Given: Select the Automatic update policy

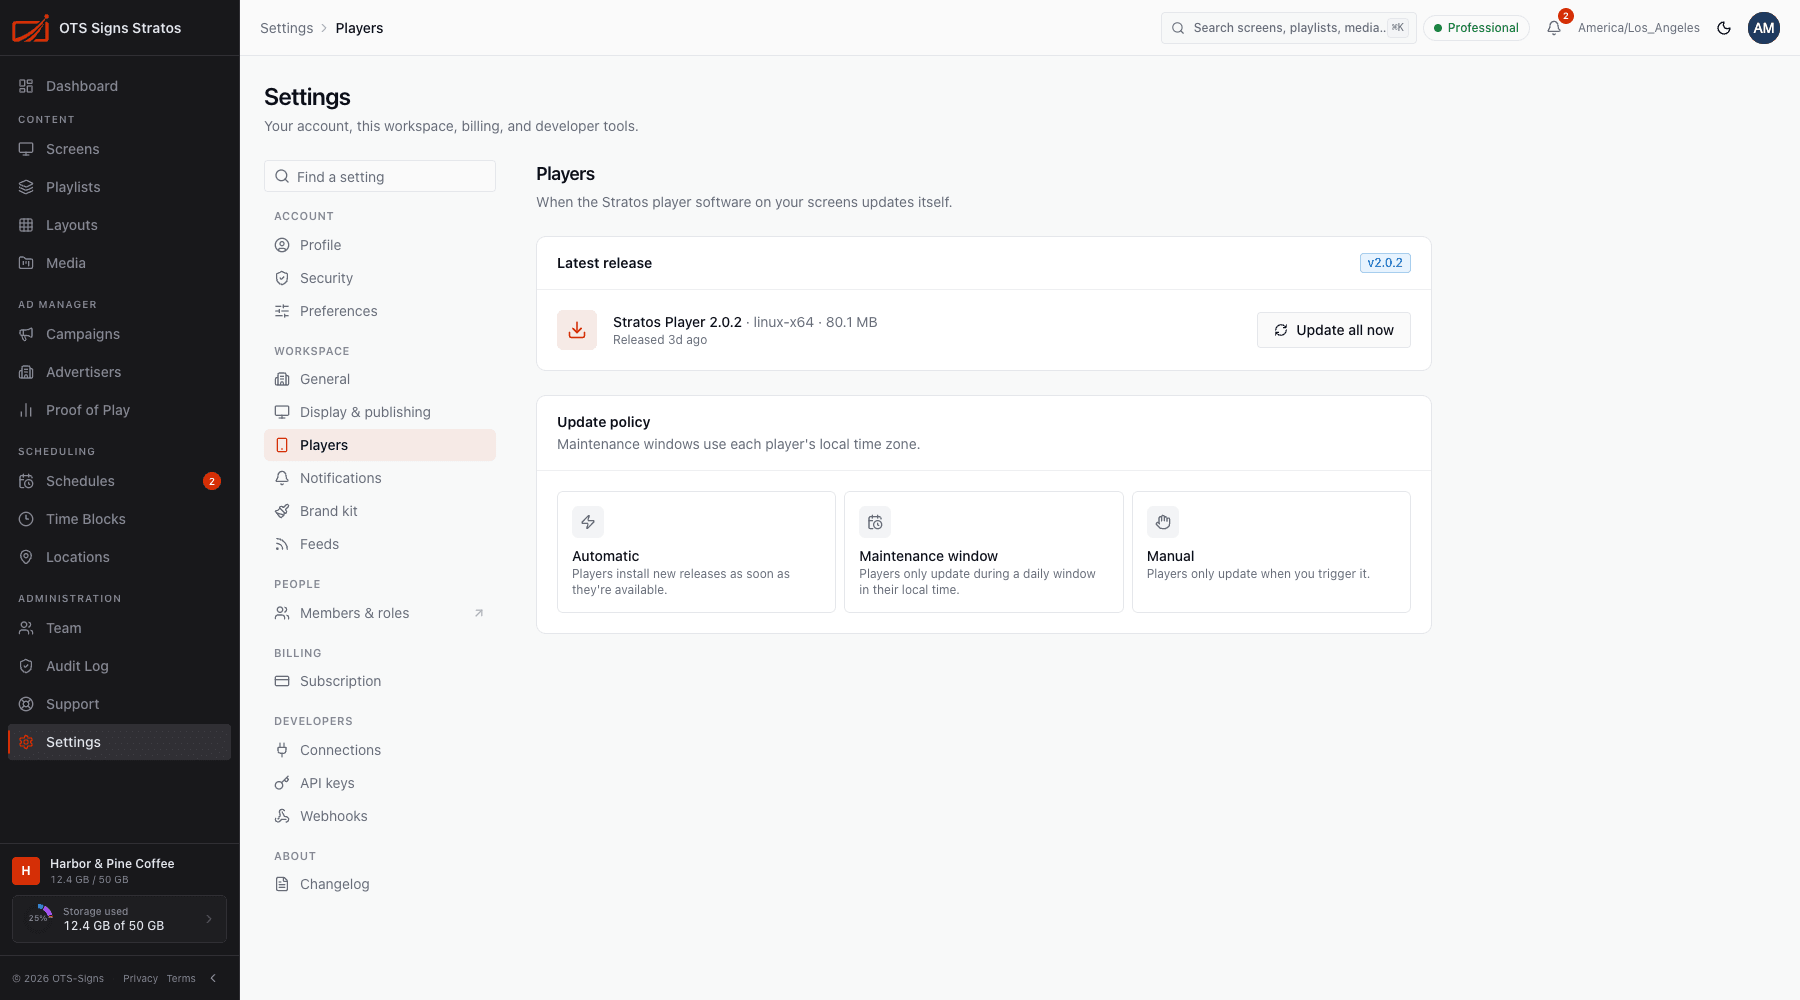Looking at the screenshot, I should point(696,552).
